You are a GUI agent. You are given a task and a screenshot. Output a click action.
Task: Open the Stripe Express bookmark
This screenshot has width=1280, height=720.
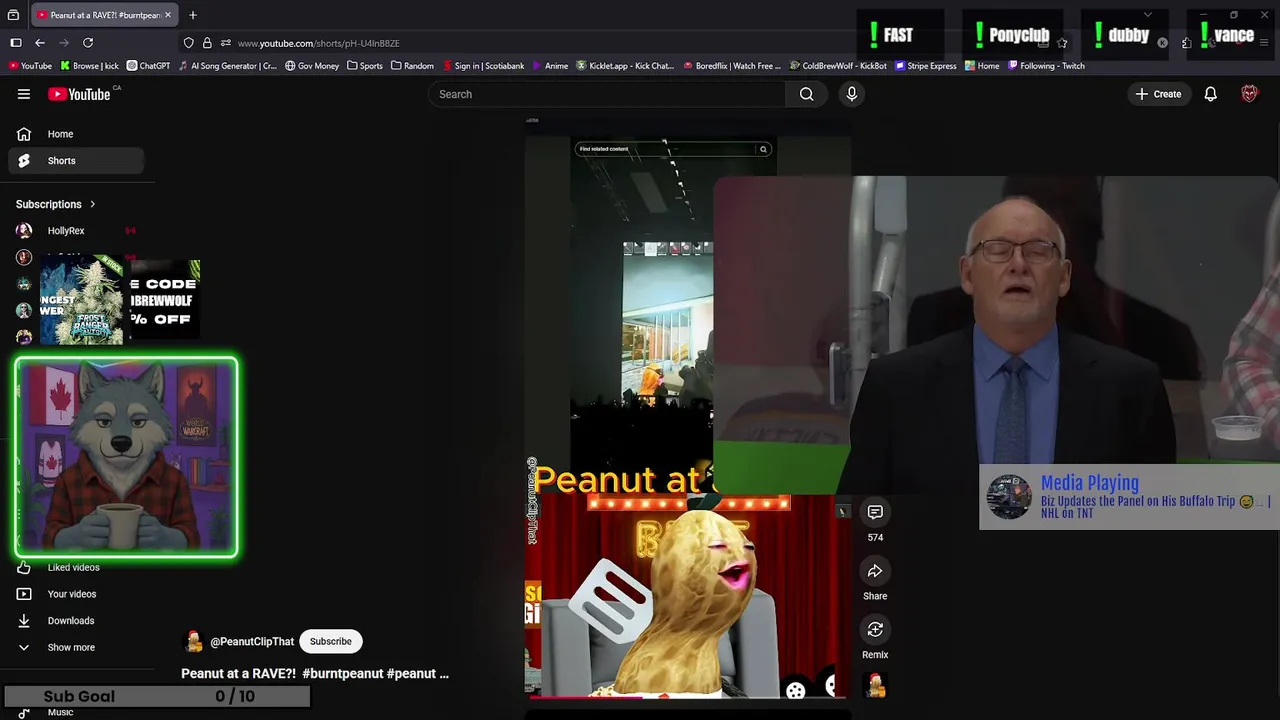pyautogui.click(x=926, y=66)
